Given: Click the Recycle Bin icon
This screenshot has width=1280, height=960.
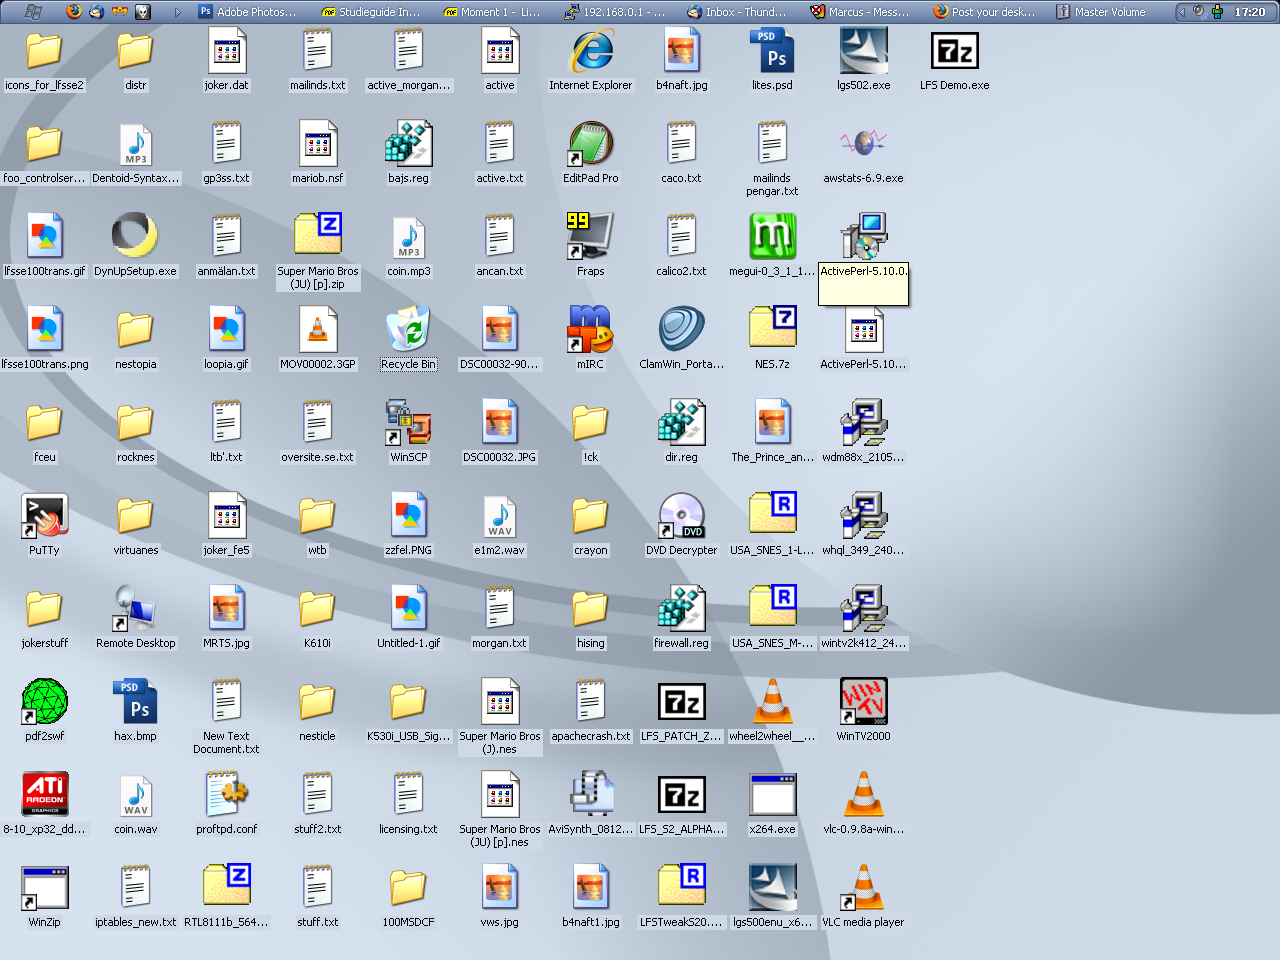Looking at the screenshot, I should coord(408,330).
